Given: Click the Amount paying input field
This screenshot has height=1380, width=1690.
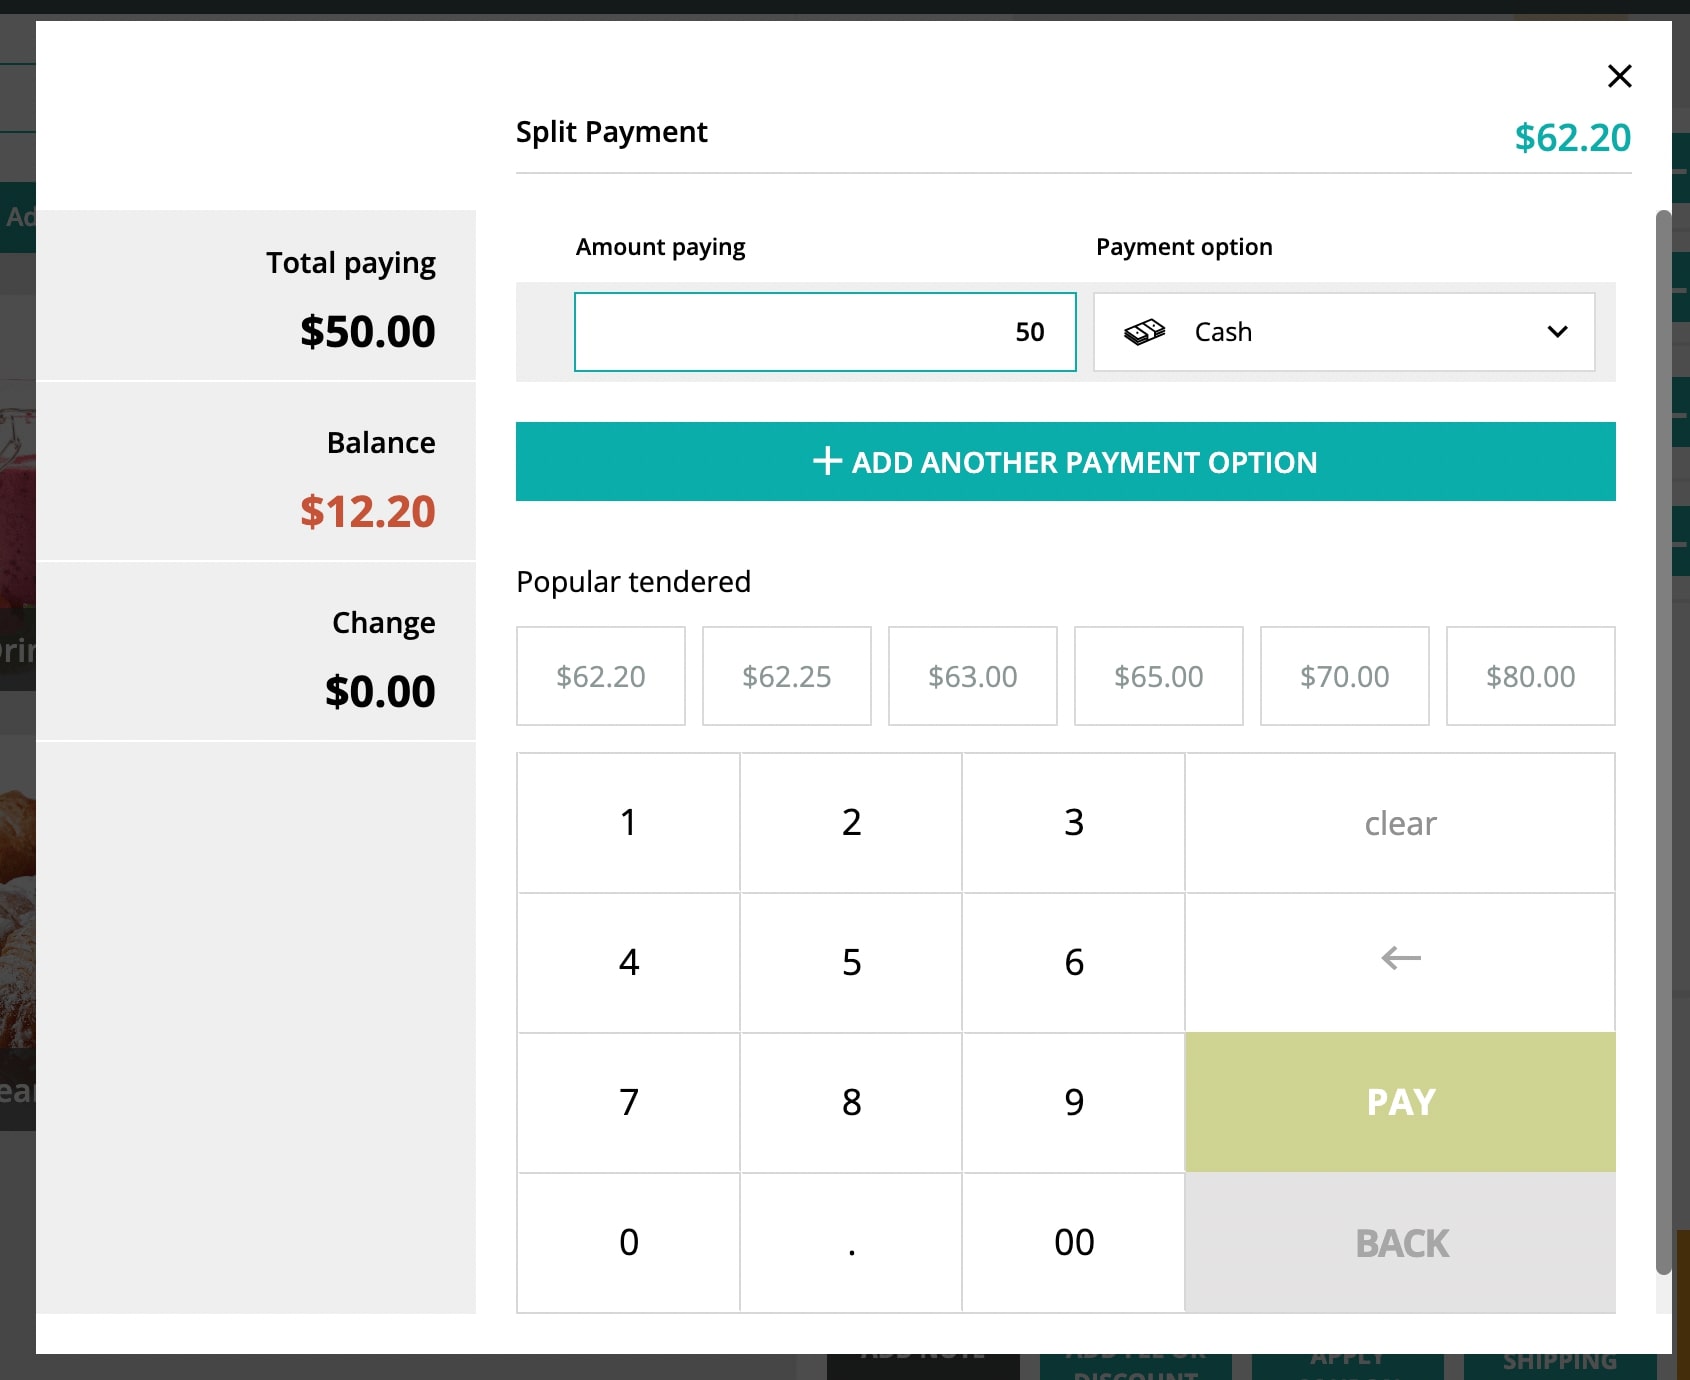Looking at the screenshot, I should (825, 332).
